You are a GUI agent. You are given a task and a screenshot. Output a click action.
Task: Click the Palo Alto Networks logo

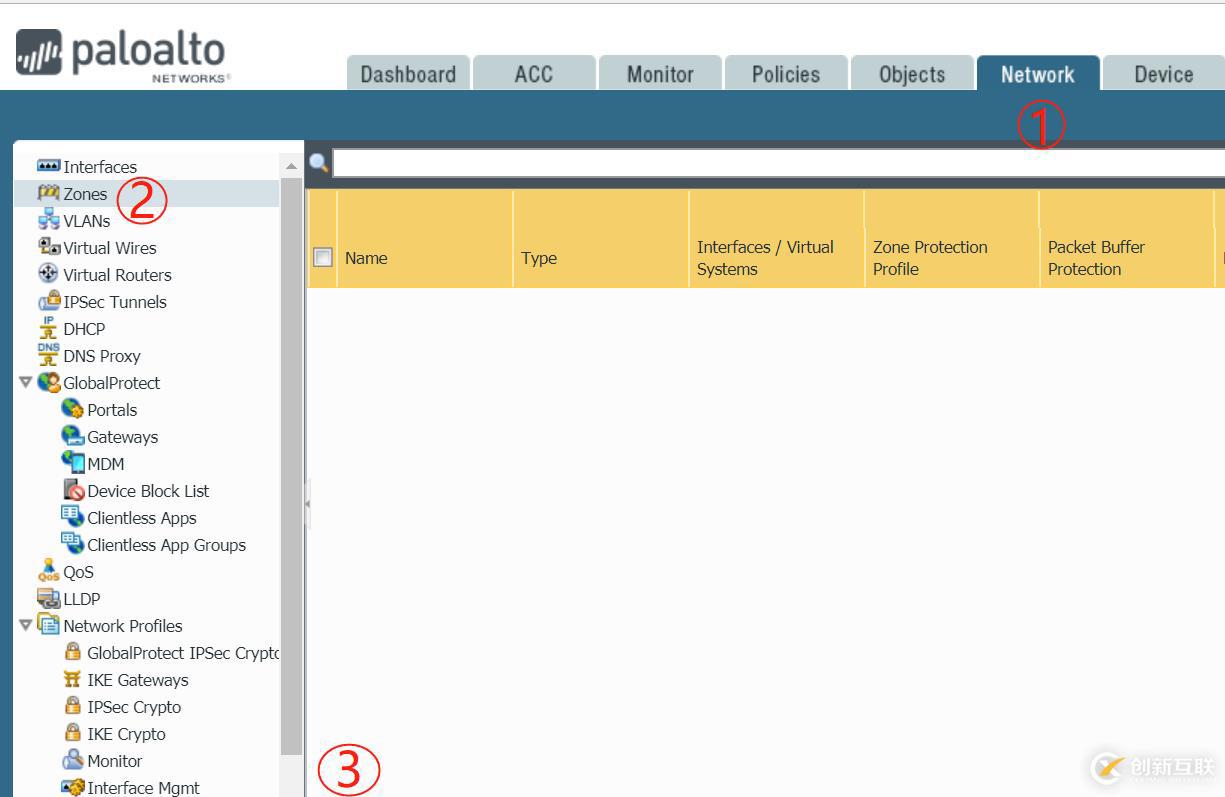[x=123, y=55]
